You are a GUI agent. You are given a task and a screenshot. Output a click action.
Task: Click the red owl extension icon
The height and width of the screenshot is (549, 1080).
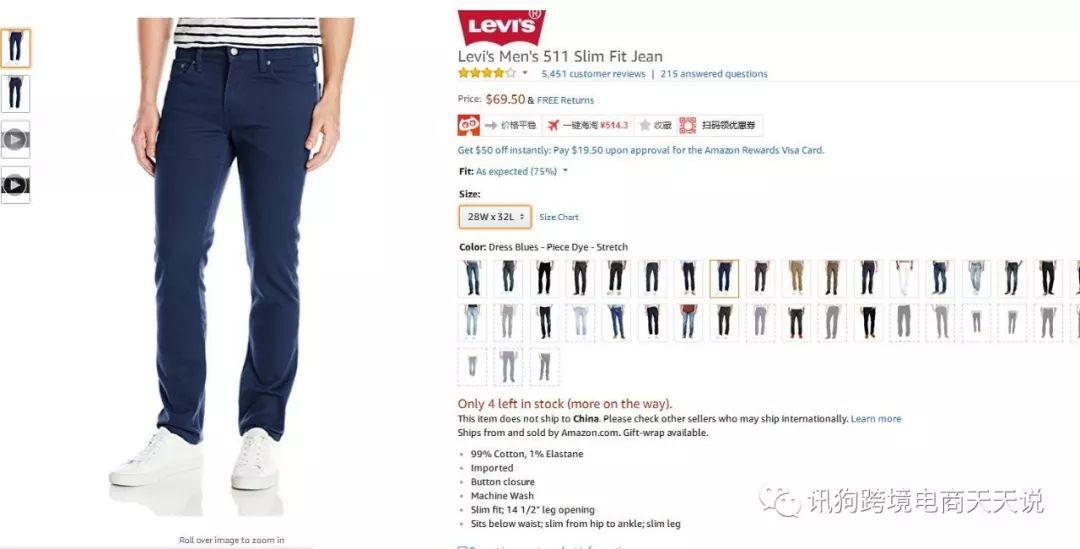[x=468, y=125]
